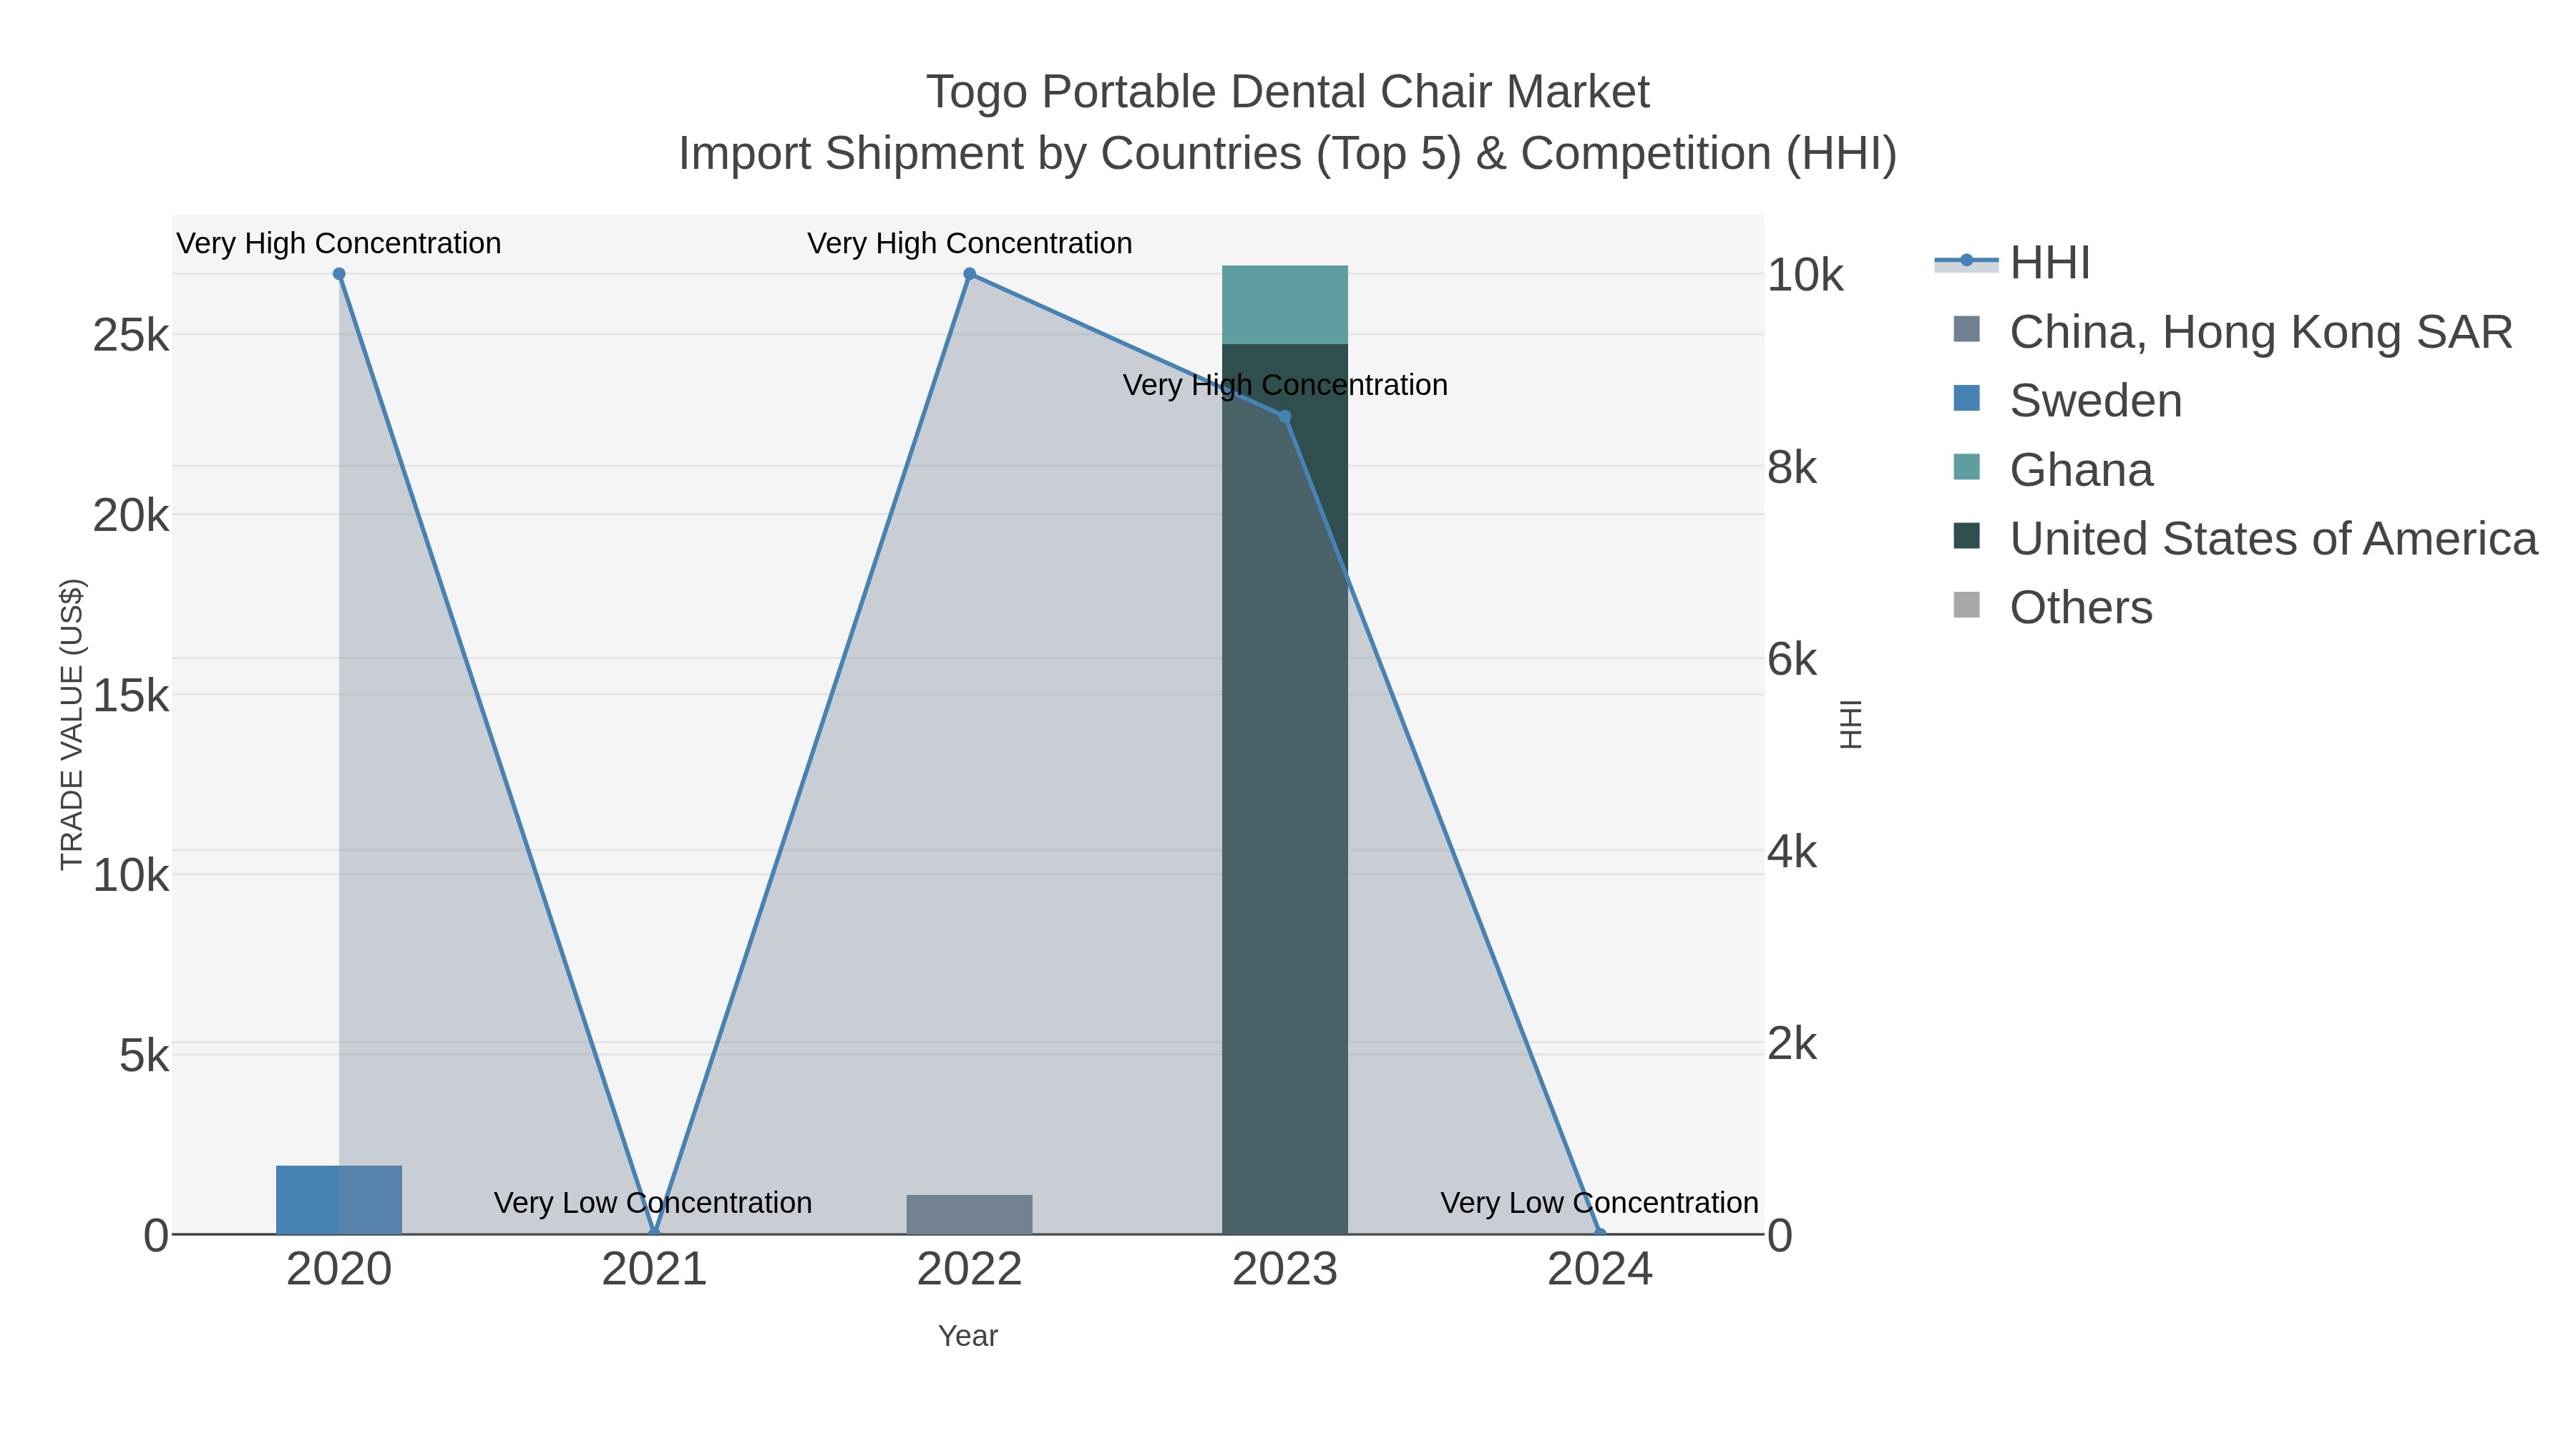Click the 2024 x-axis label

(1600, 1270)
